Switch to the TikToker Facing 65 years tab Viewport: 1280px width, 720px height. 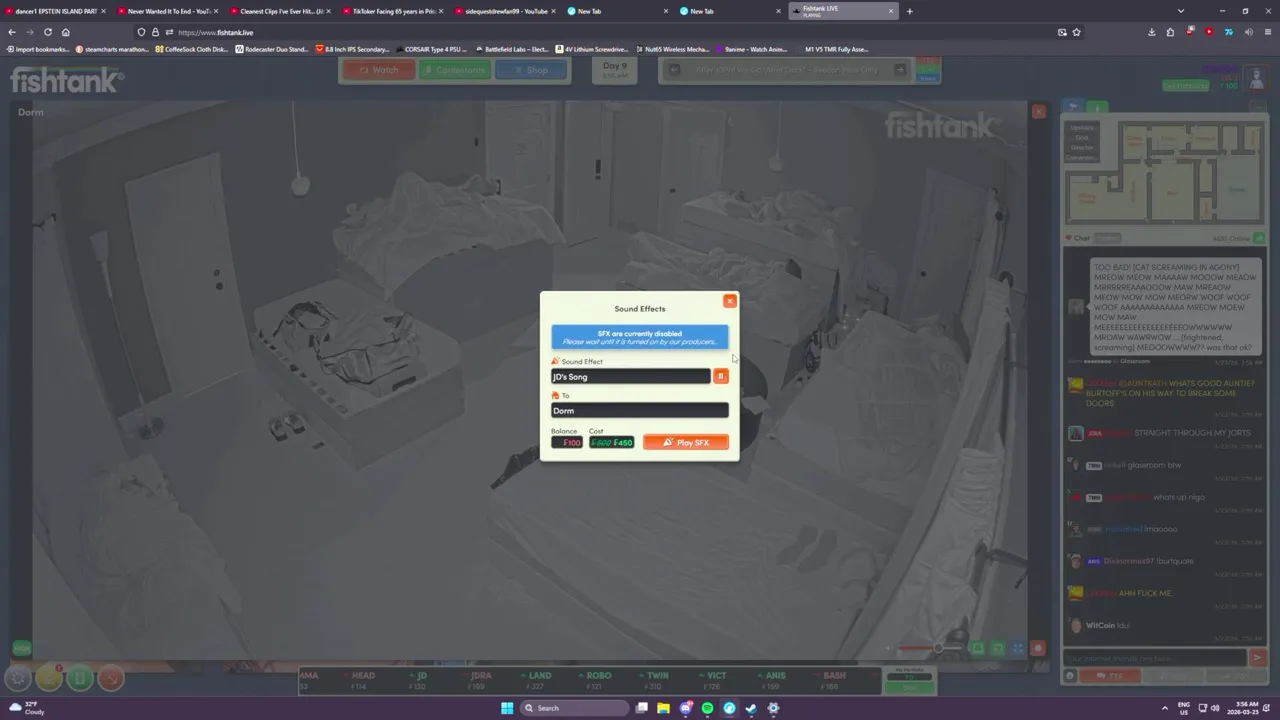tap(393, 11)
